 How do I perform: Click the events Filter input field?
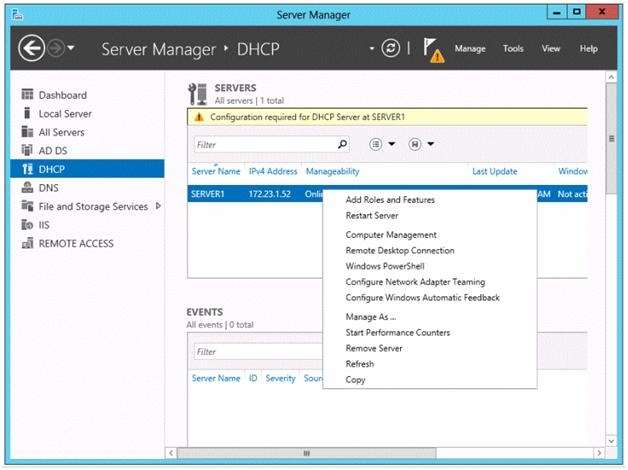[258, 351]
